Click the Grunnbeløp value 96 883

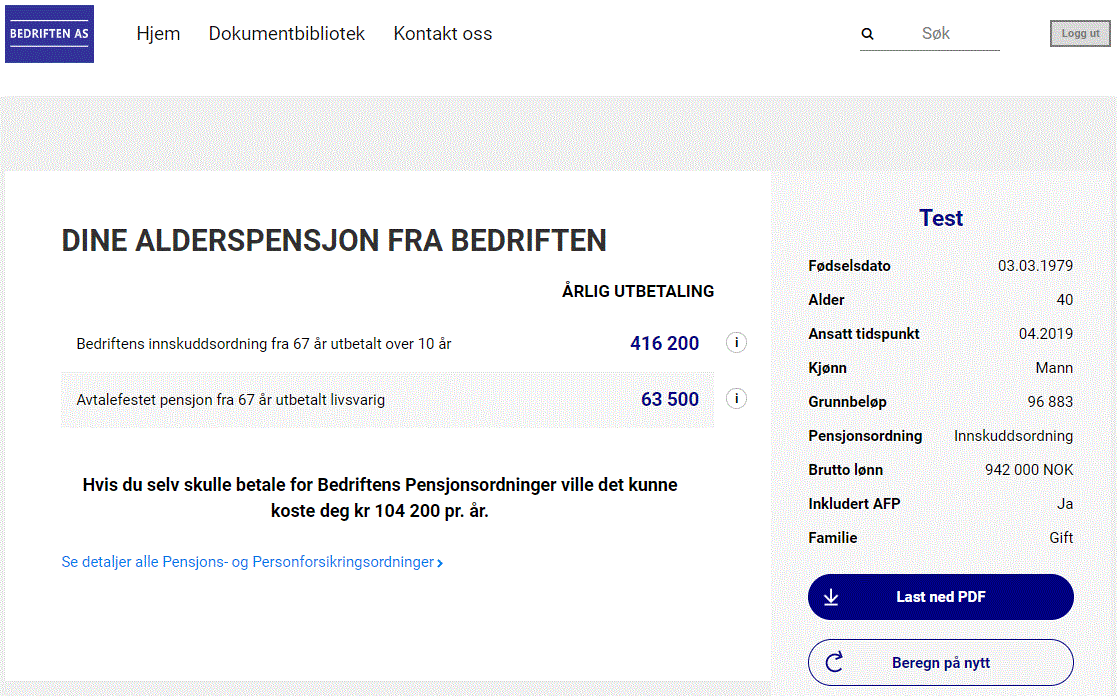1050,402
